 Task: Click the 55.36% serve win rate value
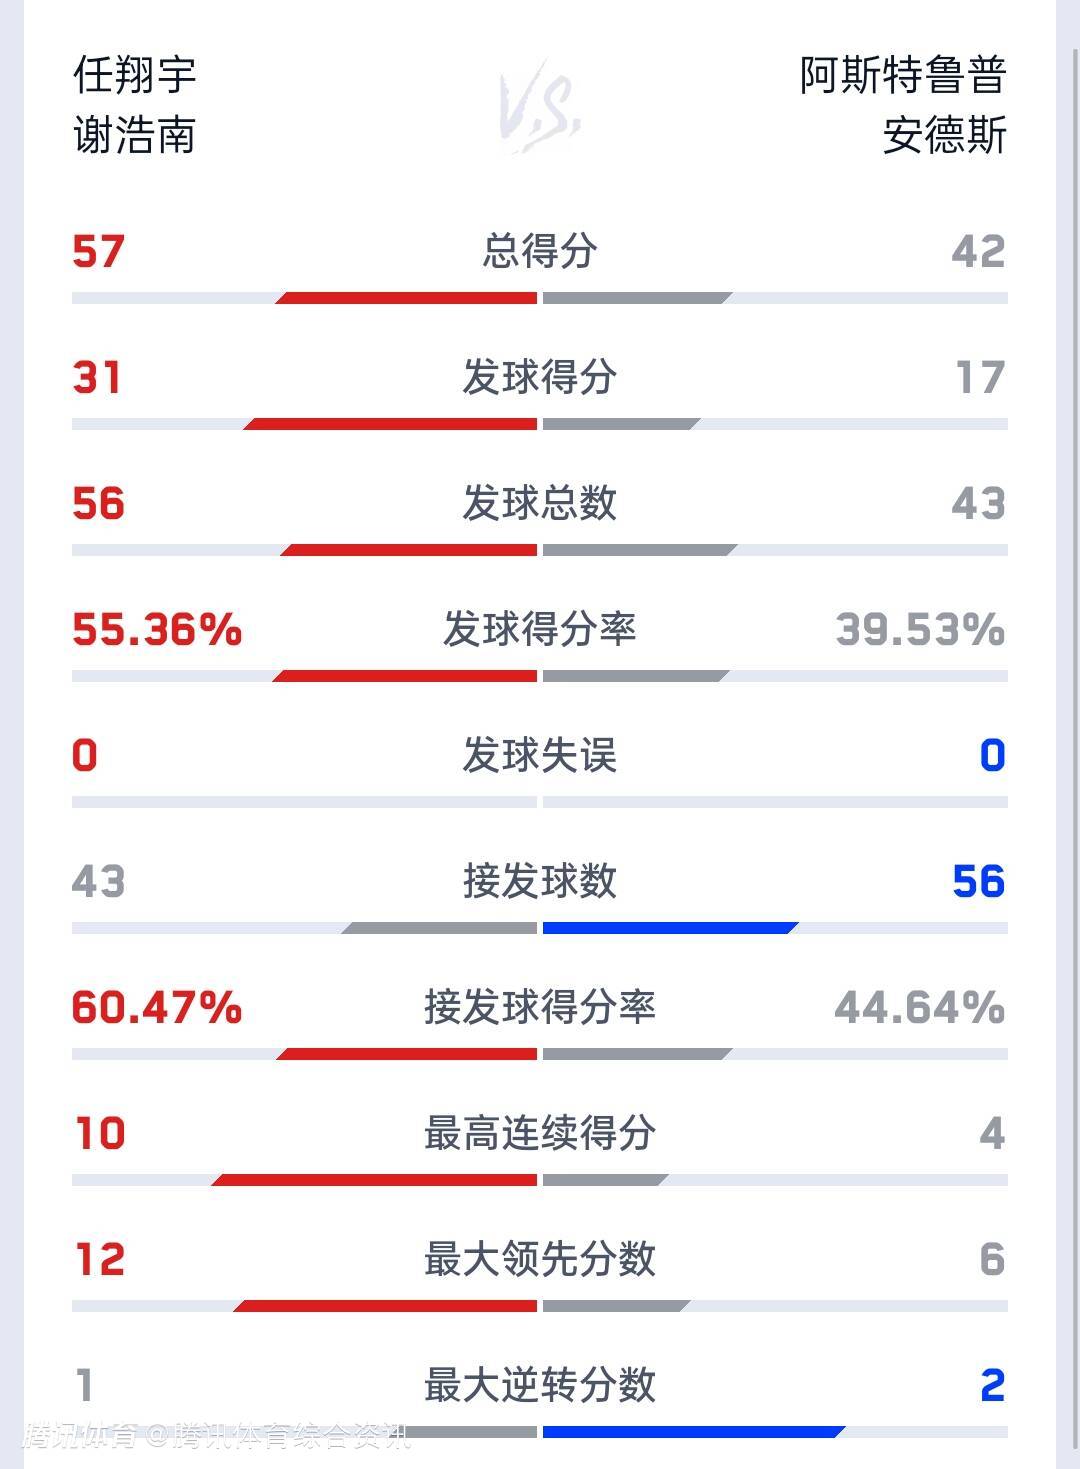(x=157, y=630)
